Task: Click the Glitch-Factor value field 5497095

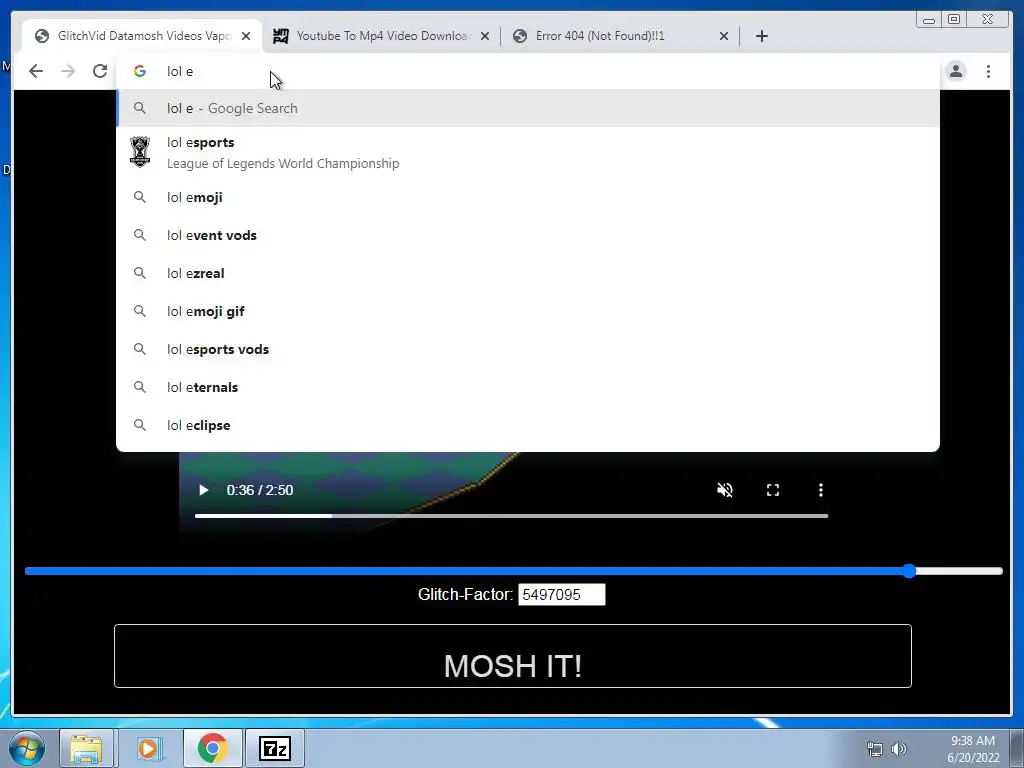Action: click(x=562, y=595)
